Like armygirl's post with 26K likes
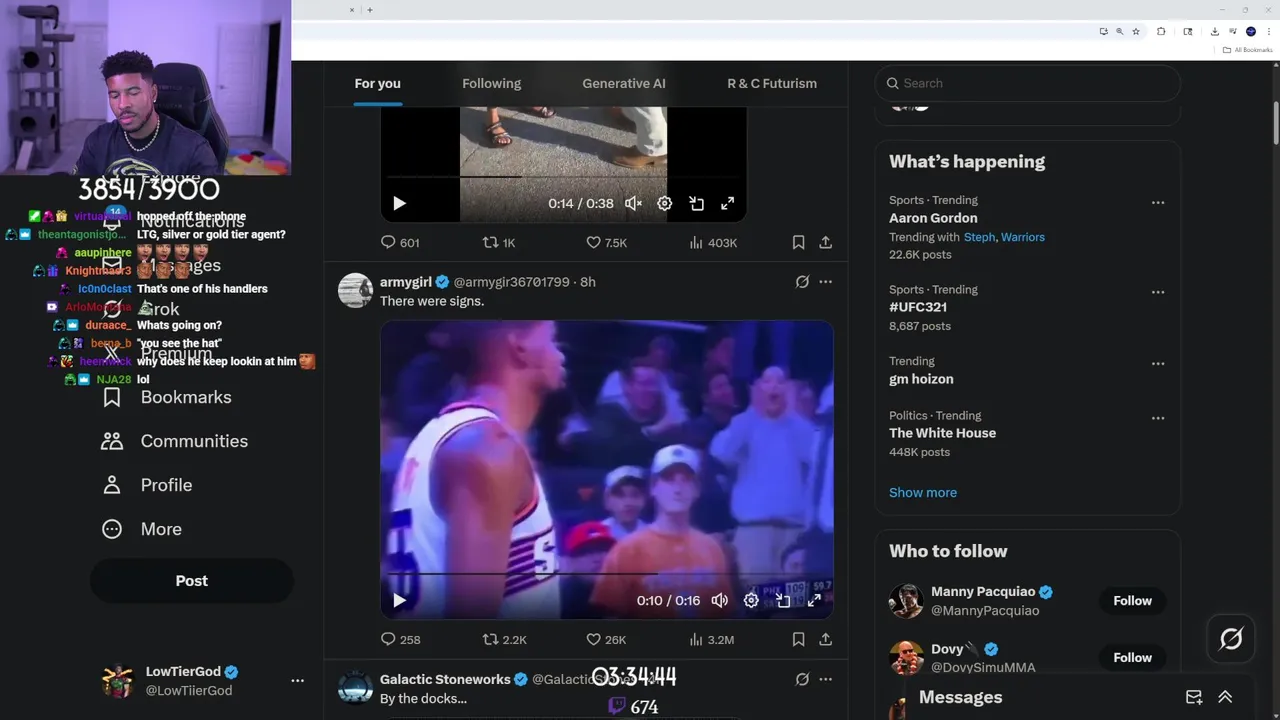This screenshot has width=1280, height=720. pyautogui.click(x=606, y=639)
